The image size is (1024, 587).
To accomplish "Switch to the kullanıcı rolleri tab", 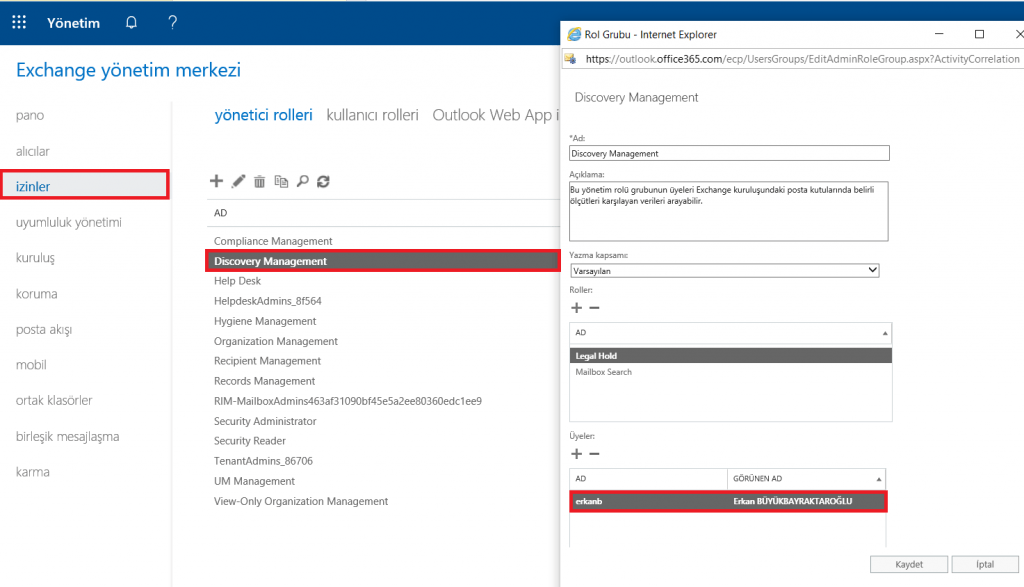I will click(x=372, y=115).
